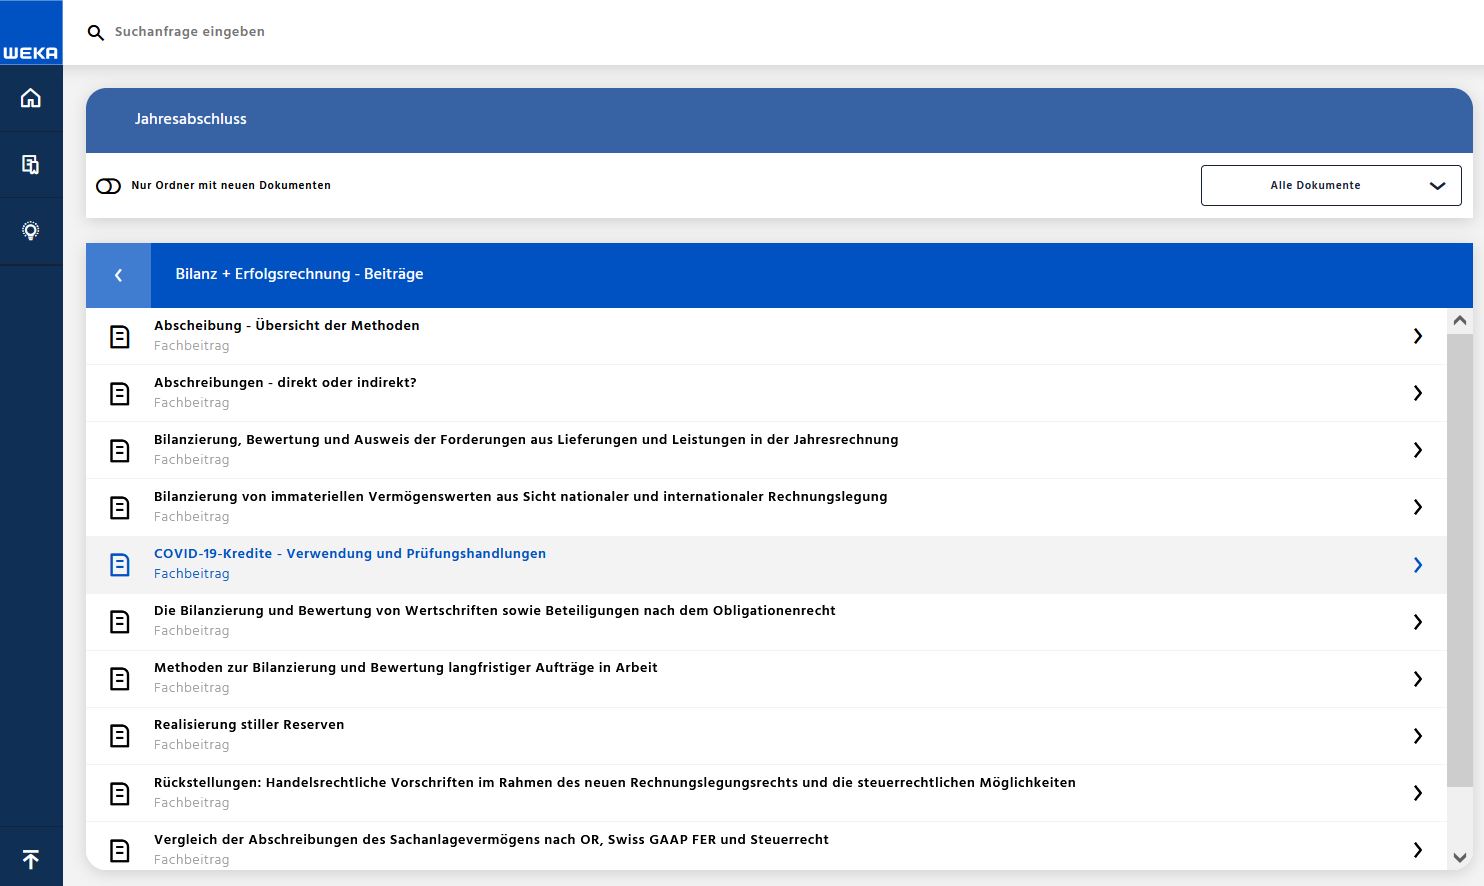Select 'Bilanz + Erfolgsrechnung - Beiträge' folder title
The width and height of the screenshot is (1484, 886).
[x=299, y=274]
